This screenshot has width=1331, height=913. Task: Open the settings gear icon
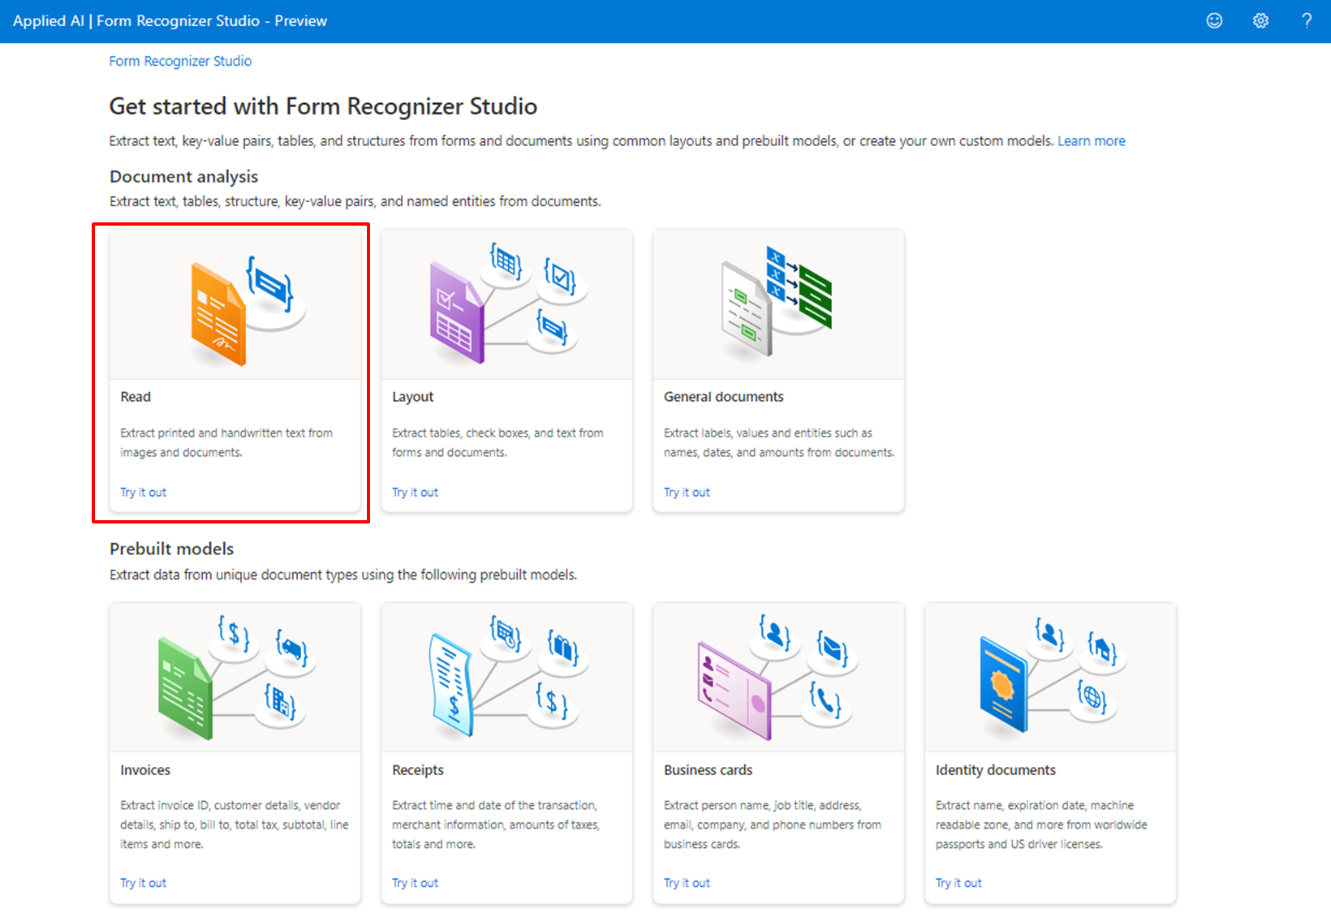coord(1260,20)
